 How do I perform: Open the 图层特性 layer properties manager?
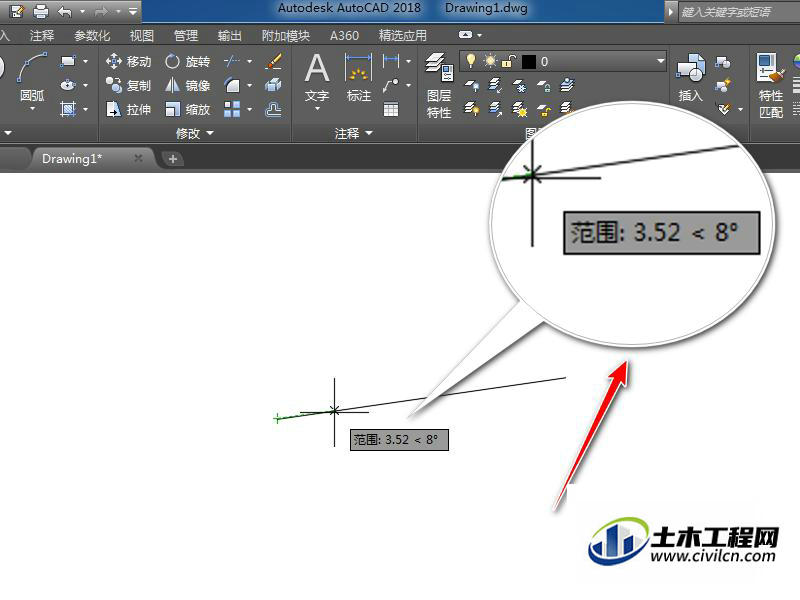pos(439,86)
